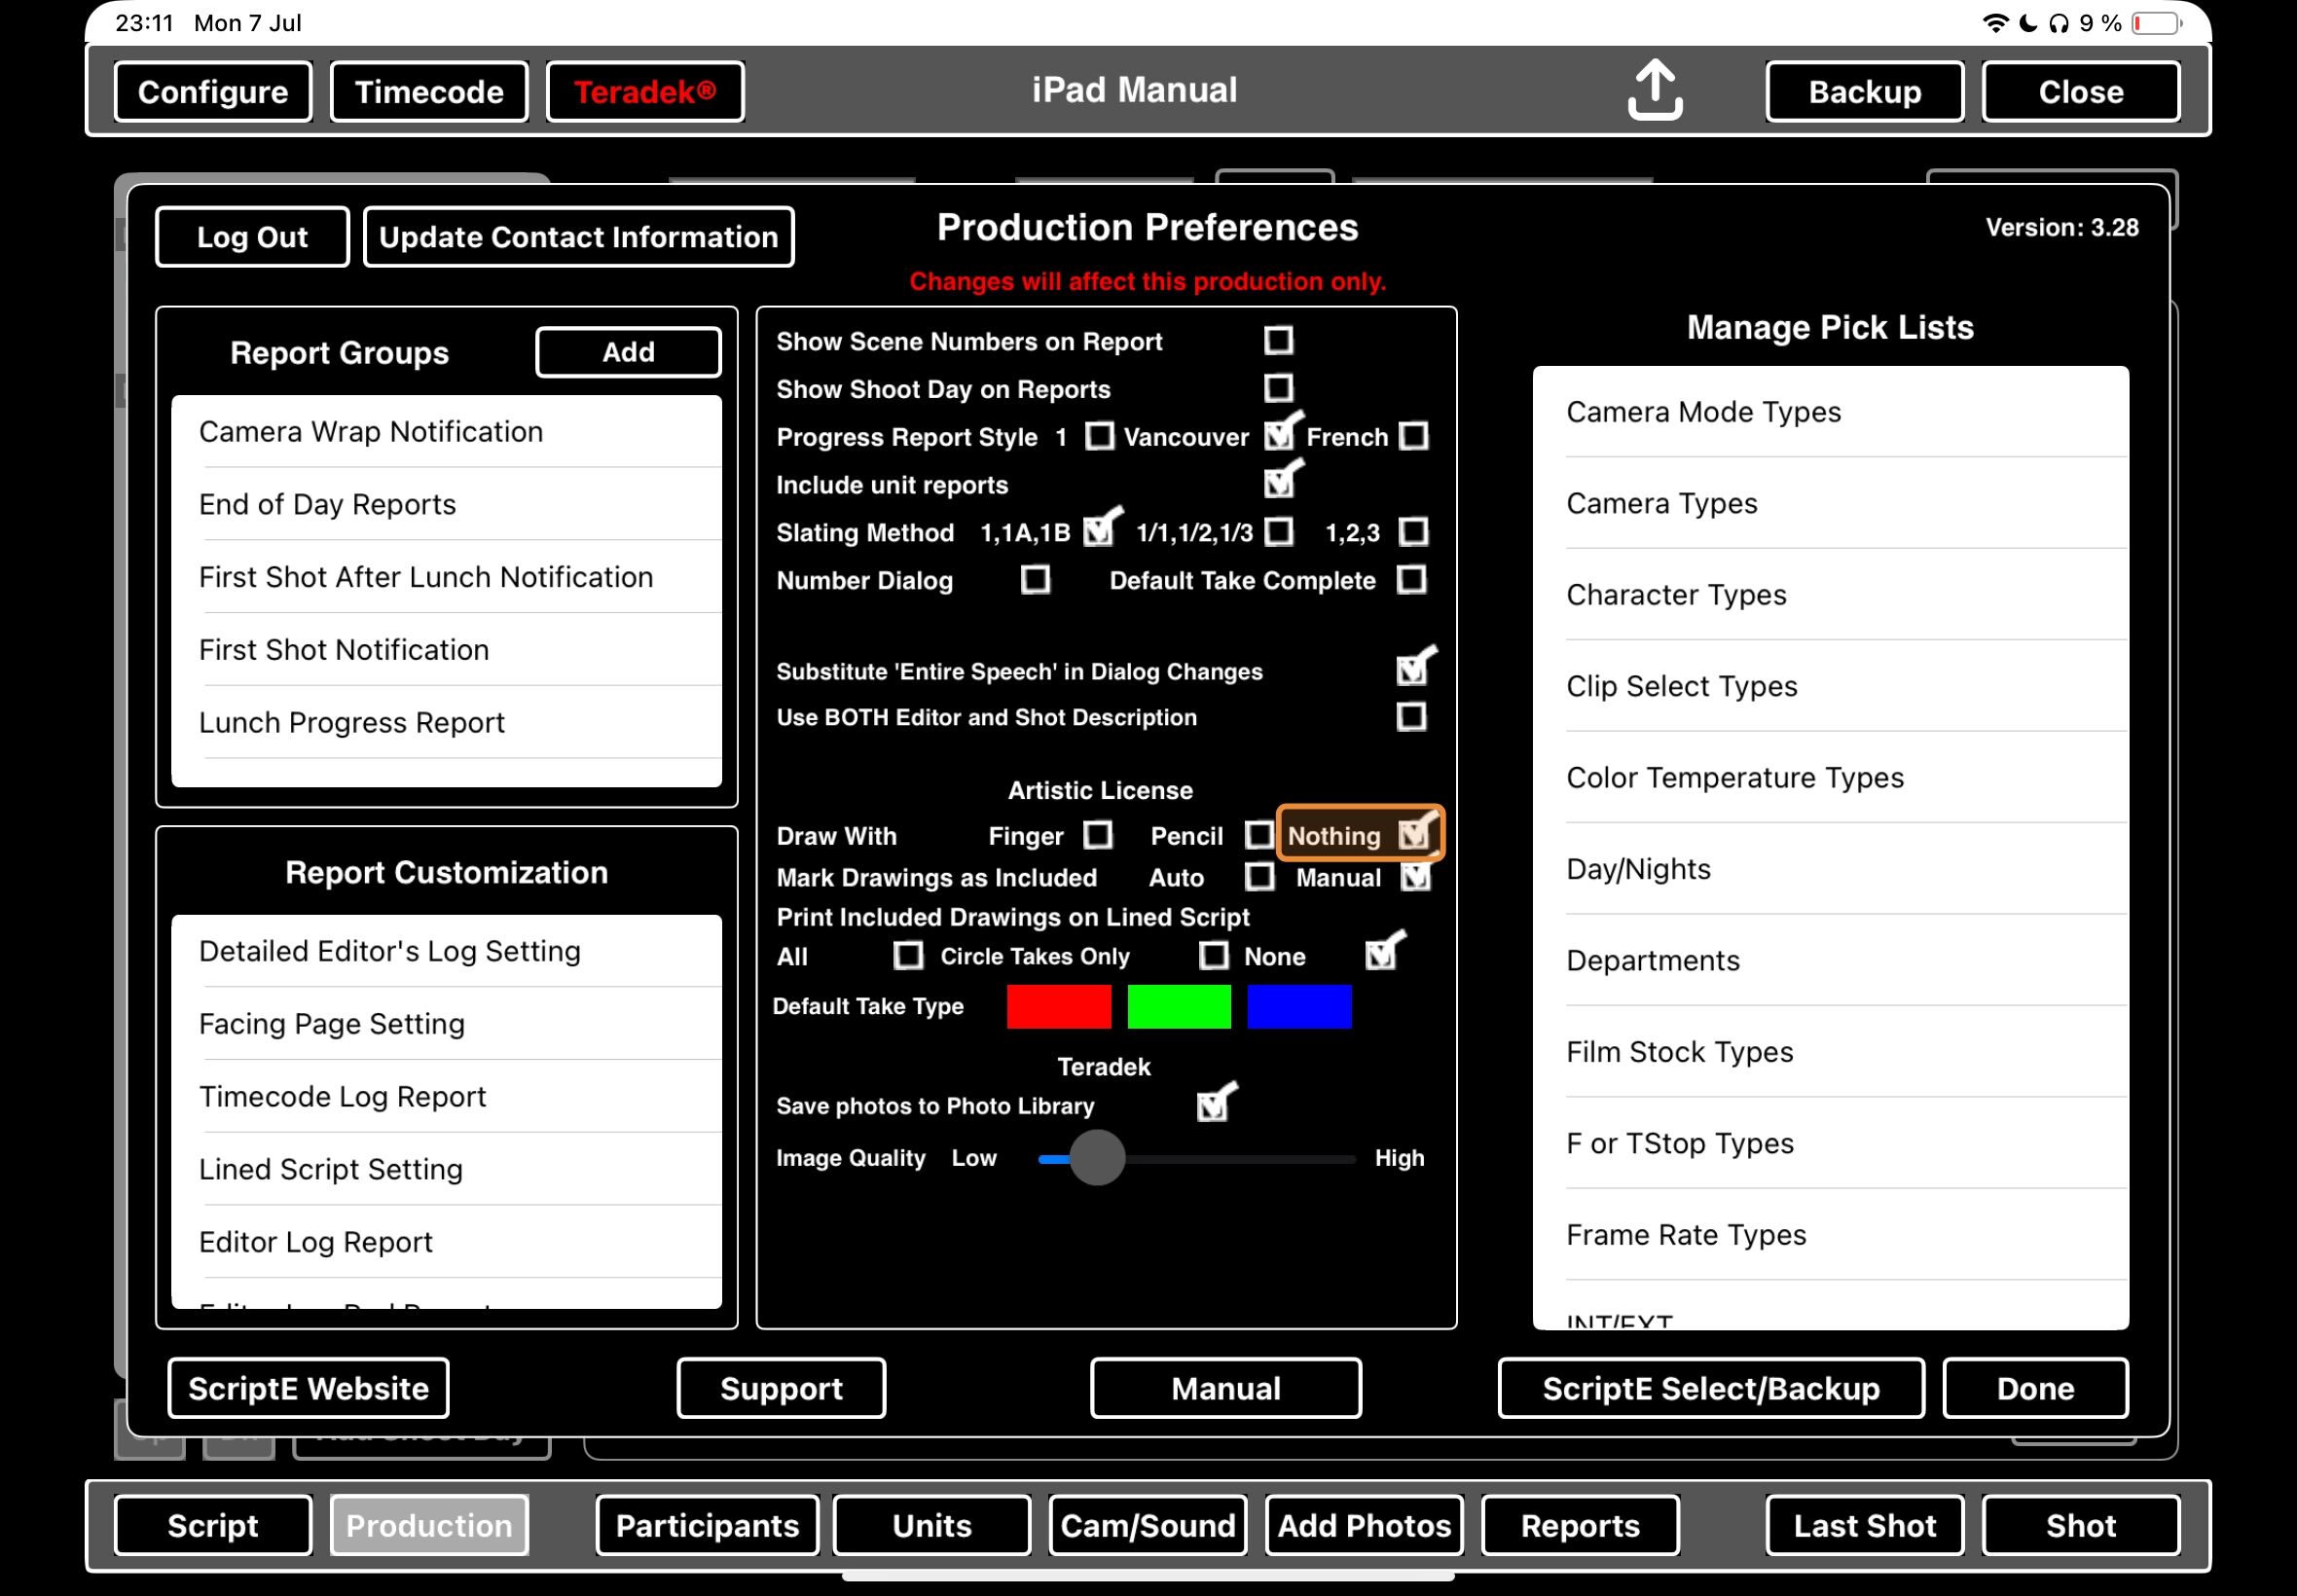Switch to the Reports tab

click(1579, 1525)
